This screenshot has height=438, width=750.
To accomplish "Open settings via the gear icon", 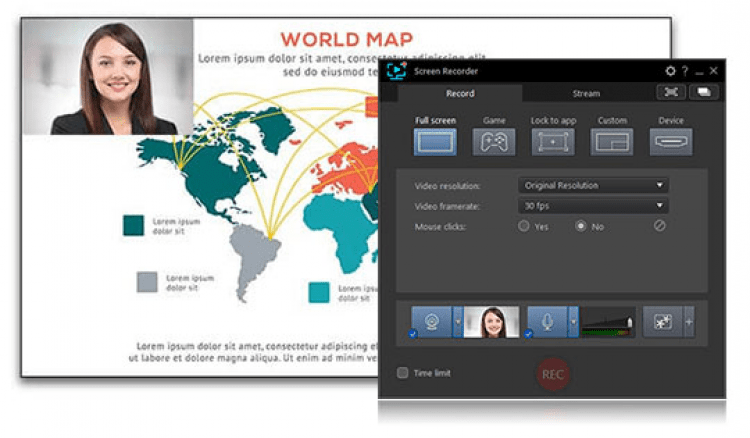I will pyautogui.click(x=670, y=72).
